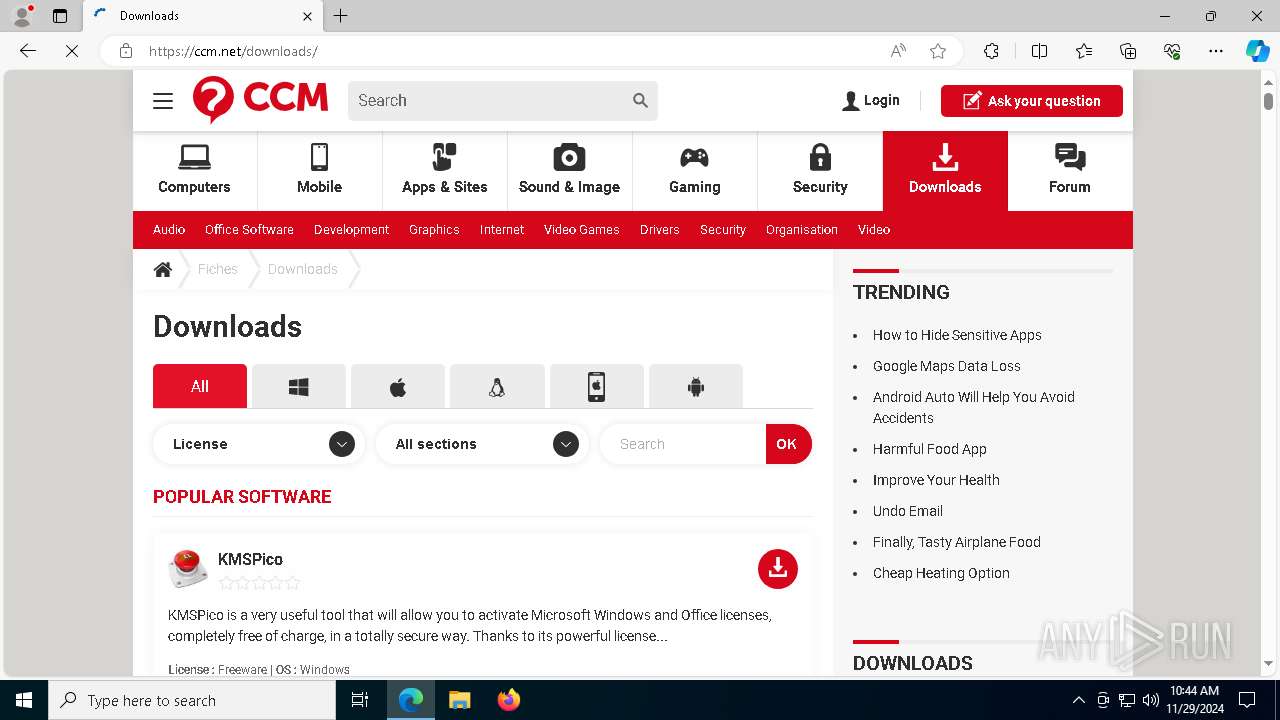Screen dimensions: 1280x720
Task: Open the Security category with lock icon
Action: [x=820, y=170]
